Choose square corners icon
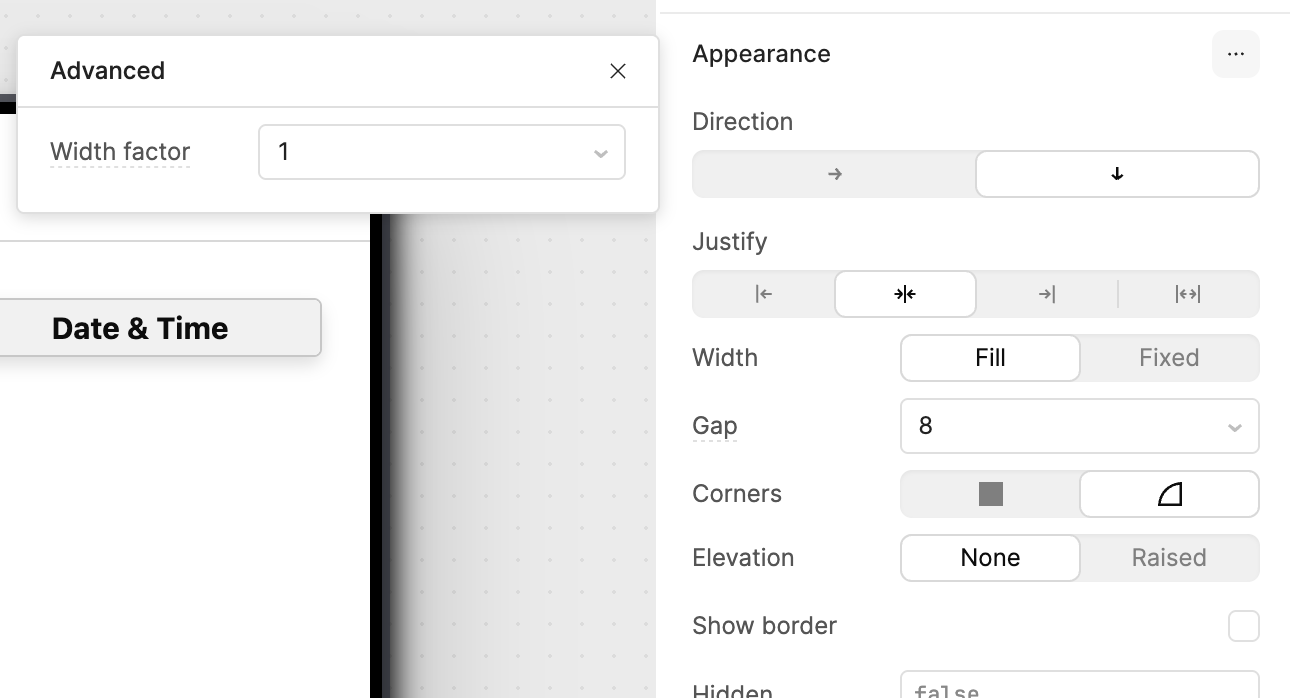 pyautogui.click(x=990, y=494)
